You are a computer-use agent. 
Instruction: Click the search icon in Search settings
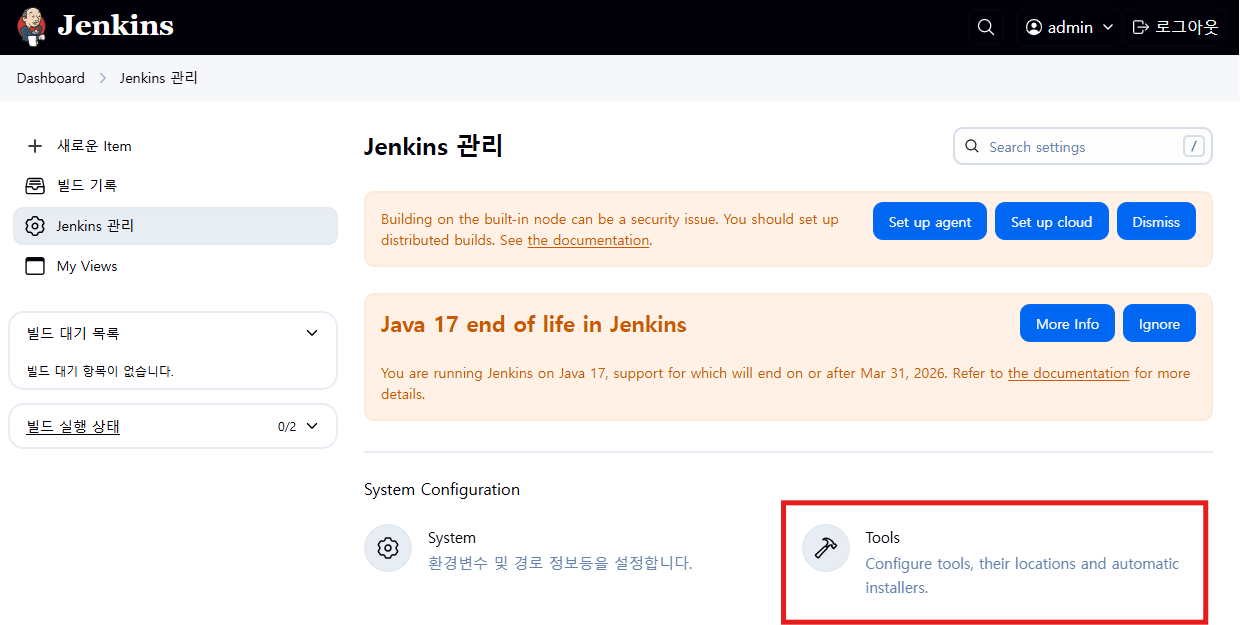click(x=972, y=146)
